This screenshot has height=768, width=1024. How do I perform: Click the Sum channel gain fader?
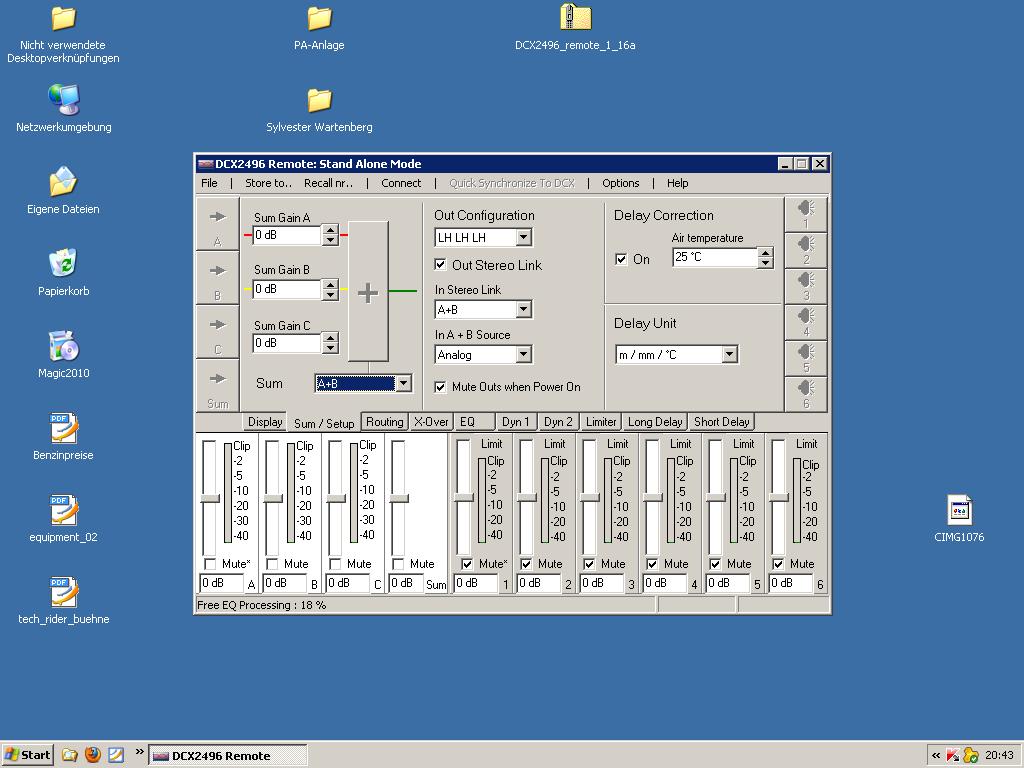(x=398, y=498)
